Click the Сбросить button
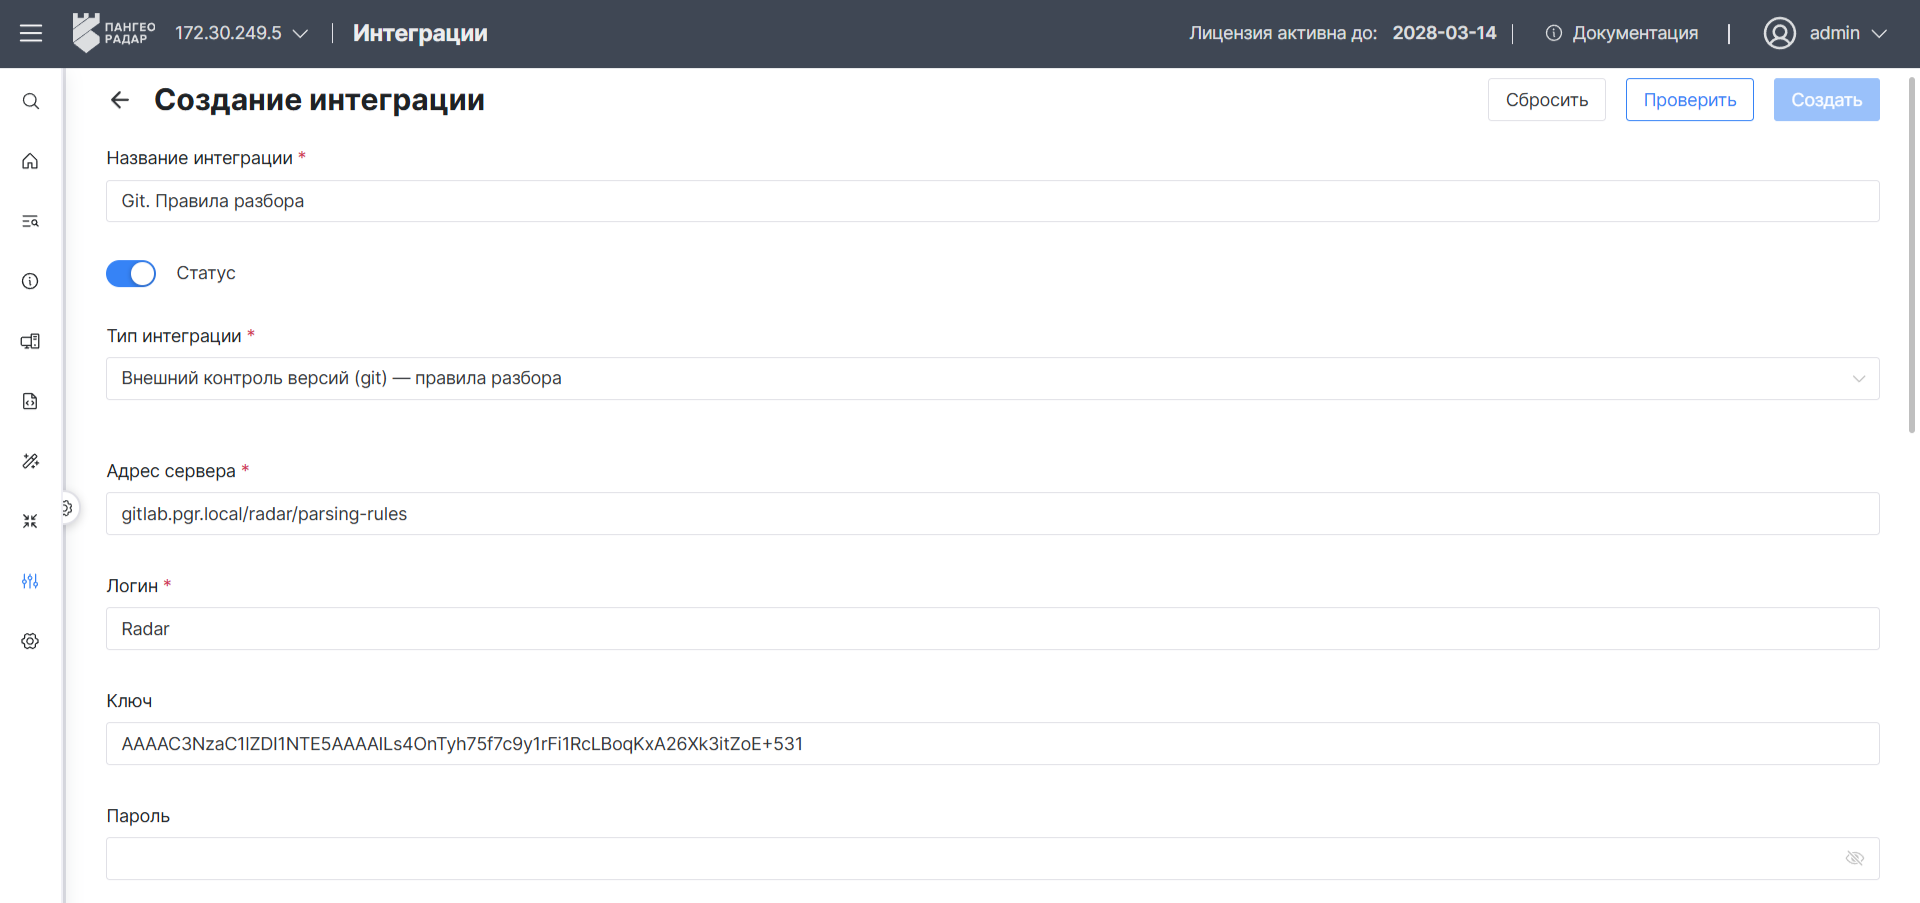This screenshot has height=903, width=1920. point(1547,100)
